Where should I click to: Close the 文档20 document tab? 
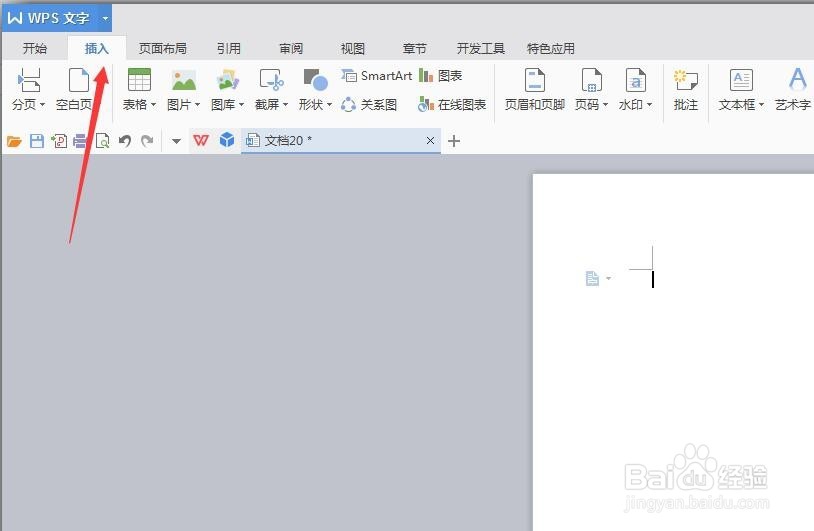[430, 141]
